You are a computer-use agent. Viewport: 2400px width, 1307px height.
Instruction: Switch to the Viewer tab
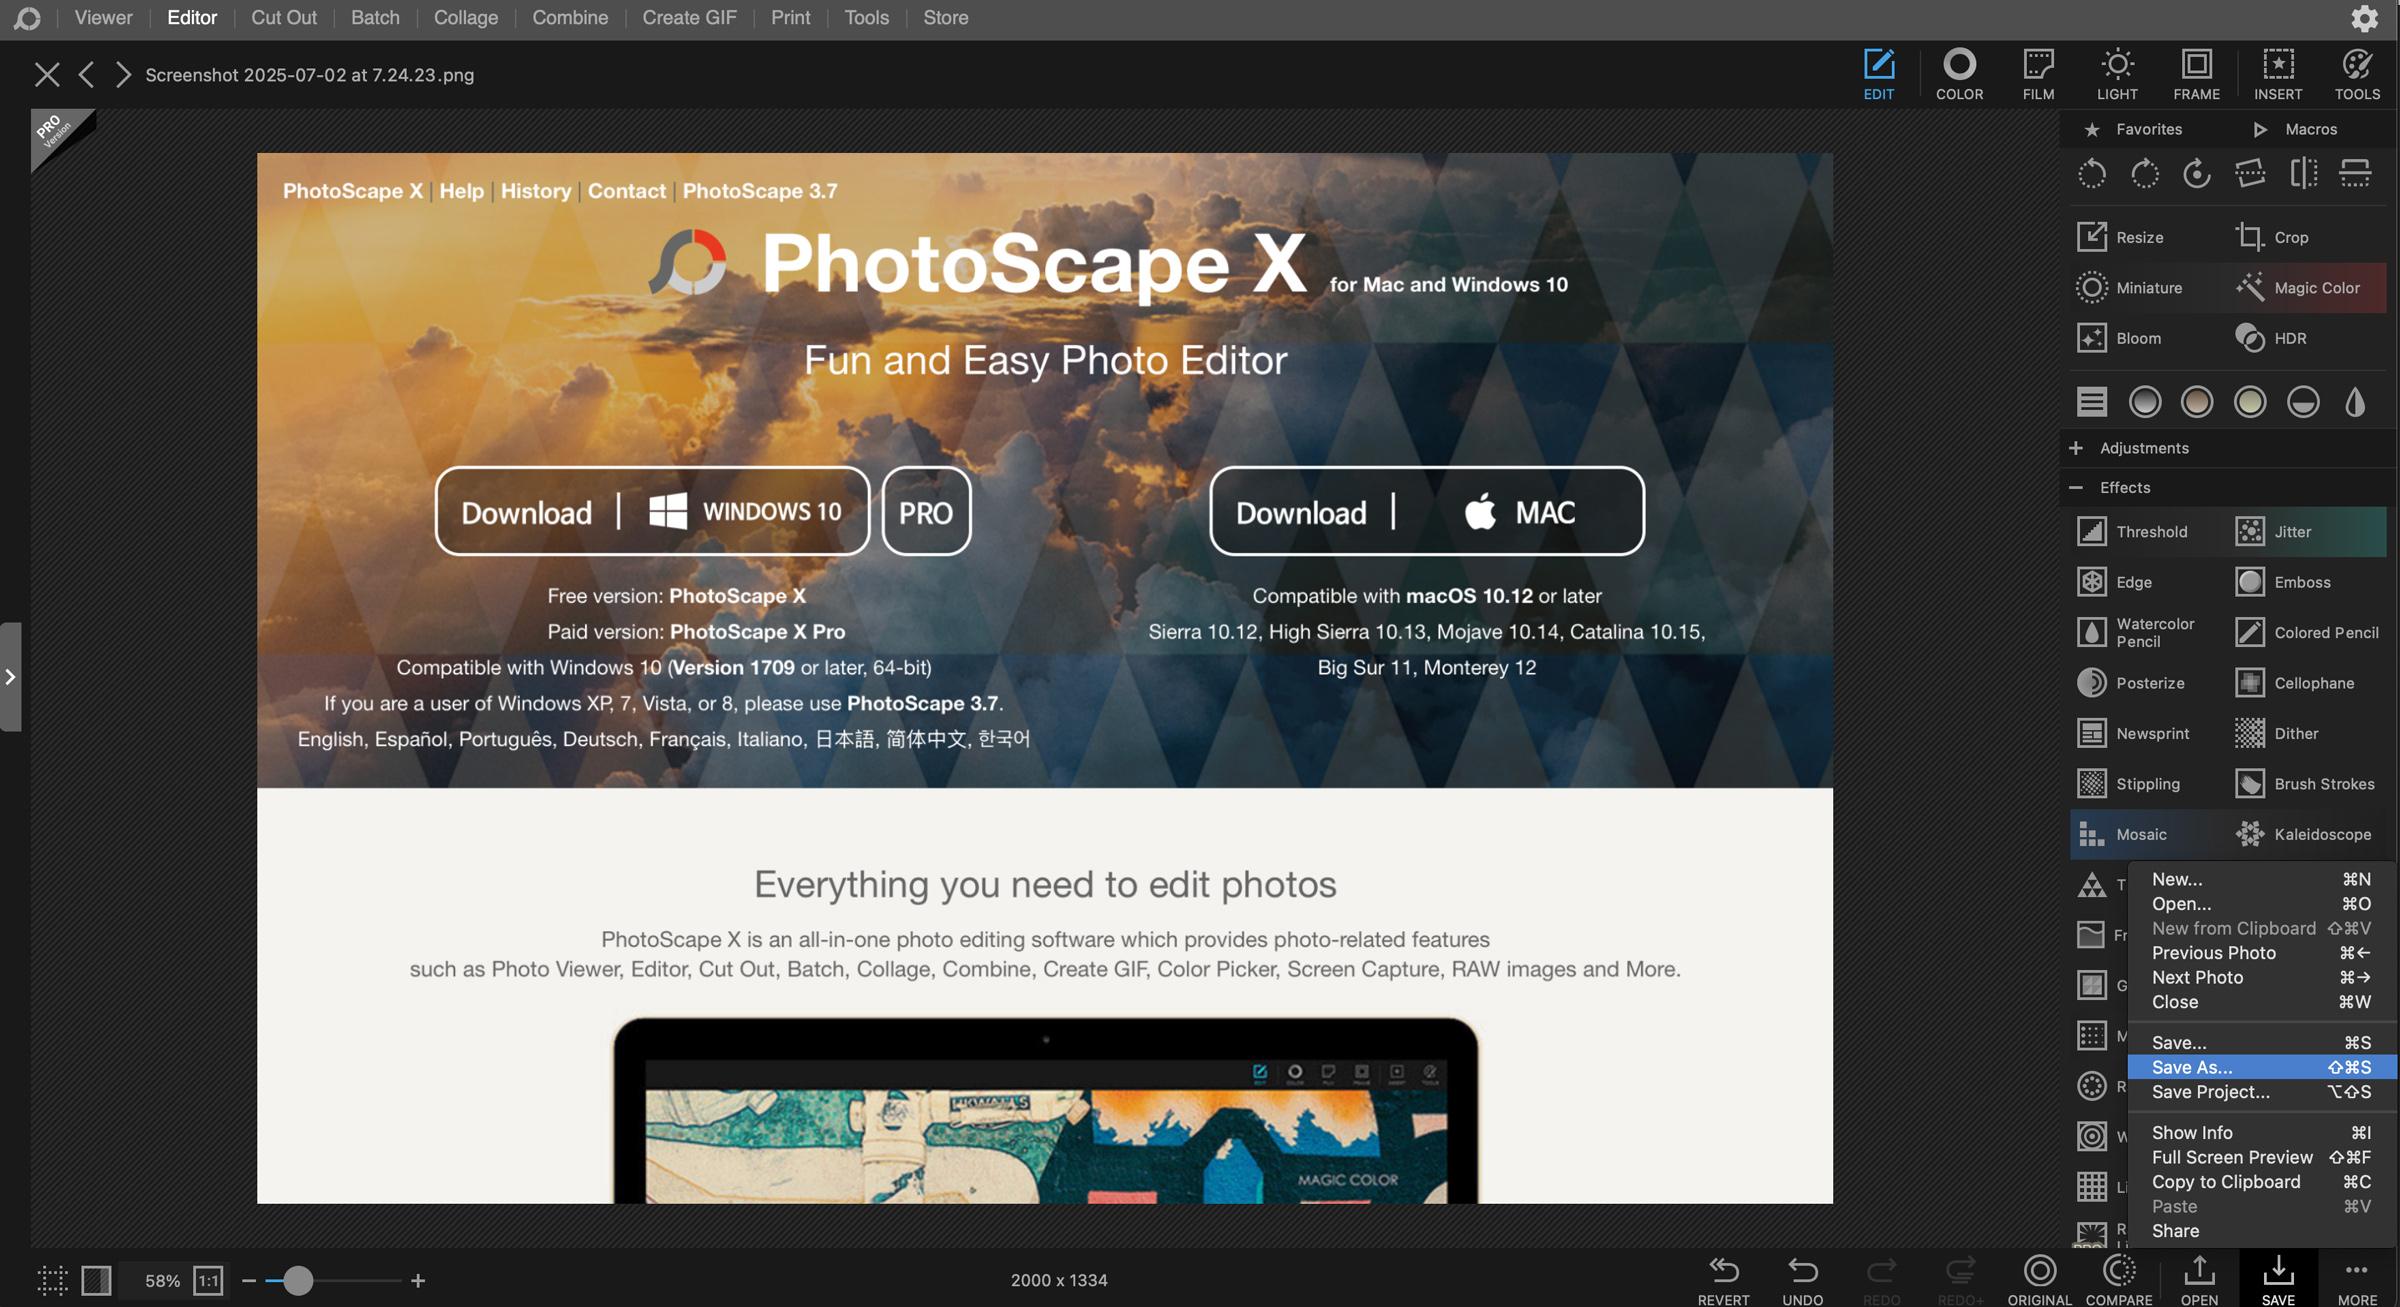pos(103,17)
